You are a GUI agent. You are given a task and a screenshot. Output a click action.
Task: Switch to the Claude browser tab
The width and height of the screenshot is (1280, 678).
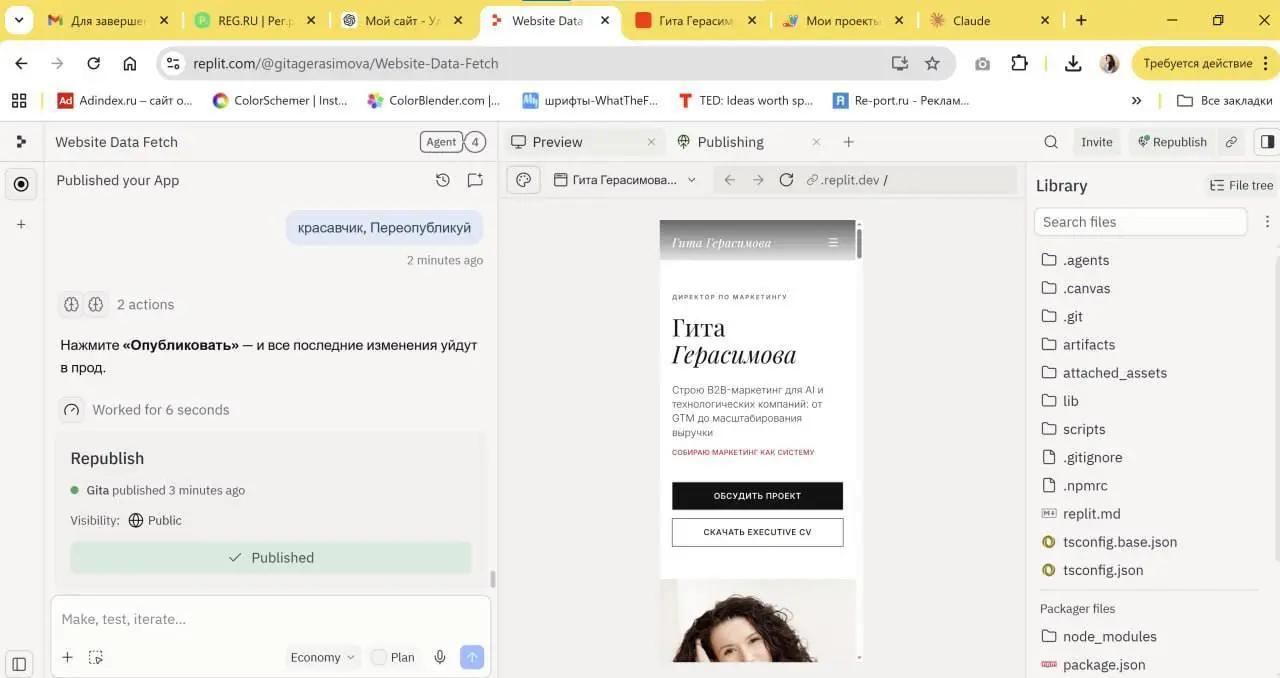988,20
